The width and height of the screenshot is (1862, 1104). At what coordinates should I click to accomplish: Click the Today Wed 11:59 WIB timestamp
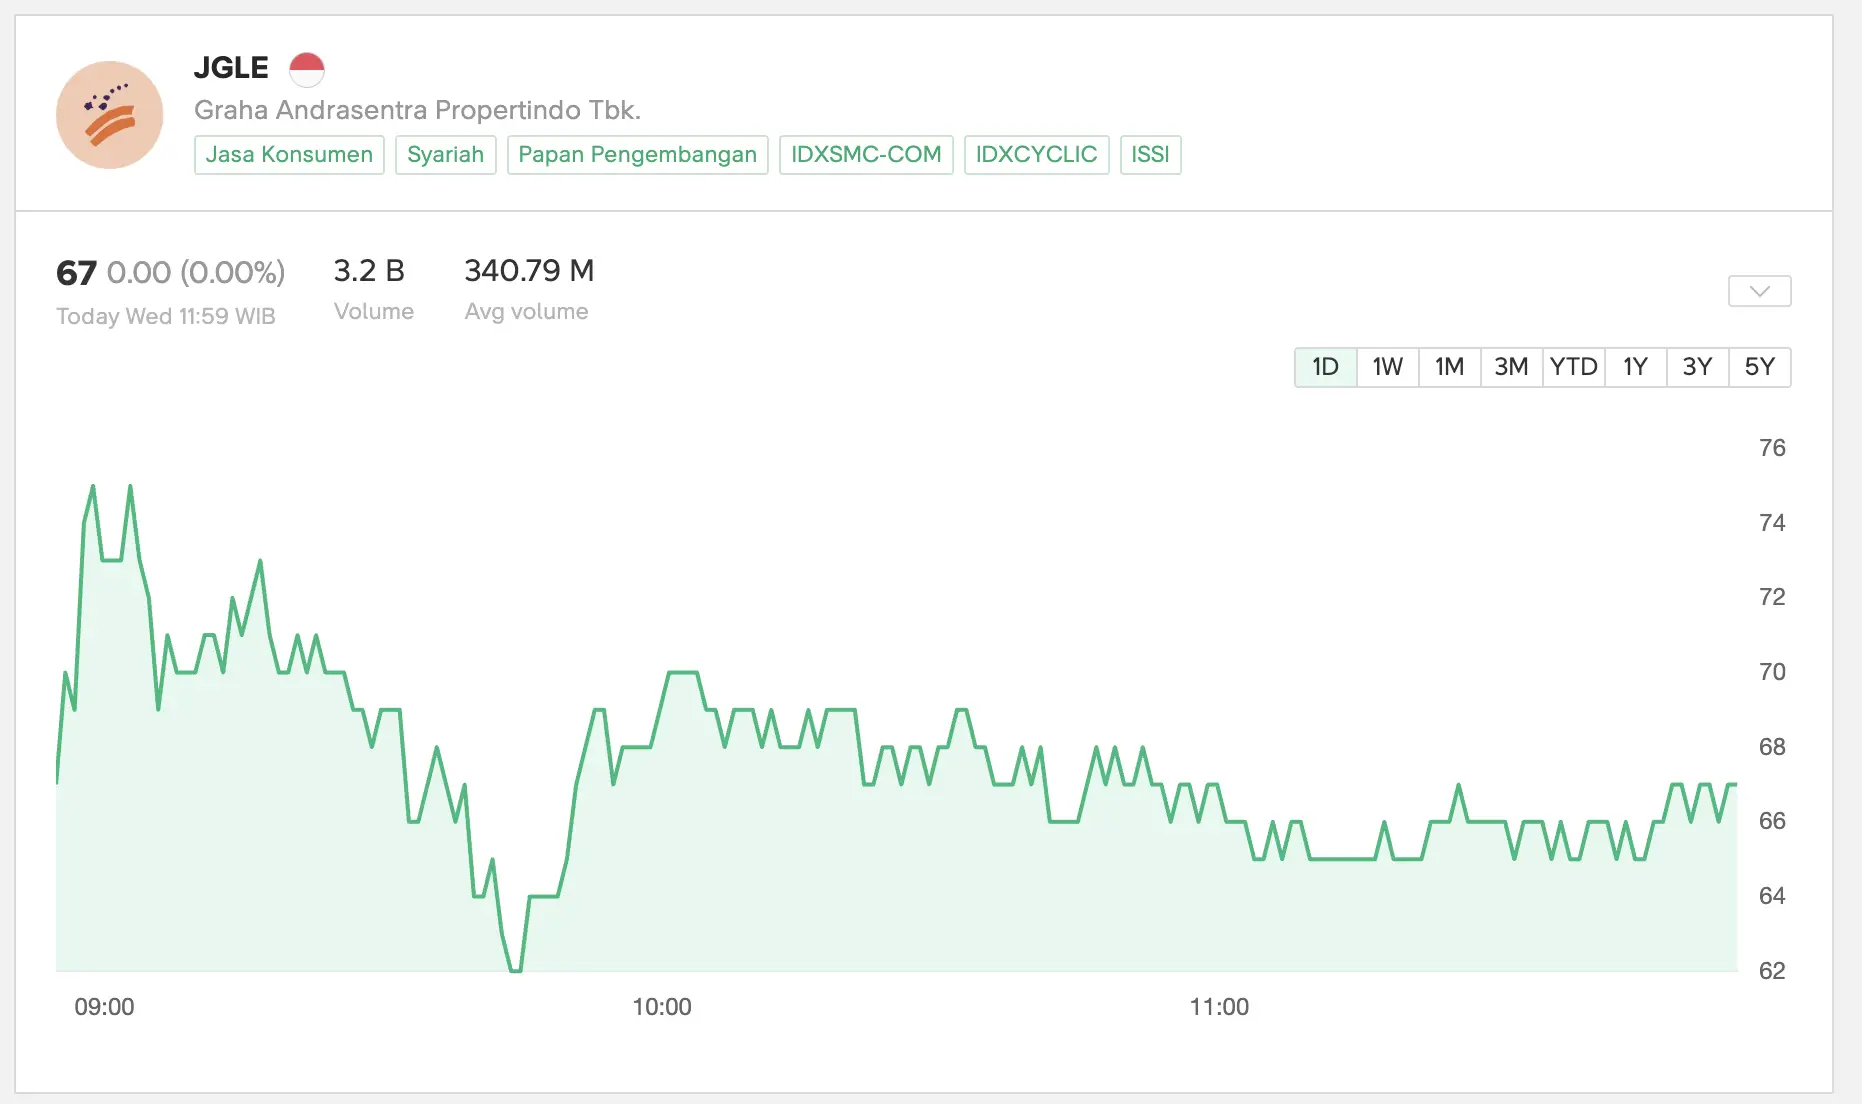165,316
